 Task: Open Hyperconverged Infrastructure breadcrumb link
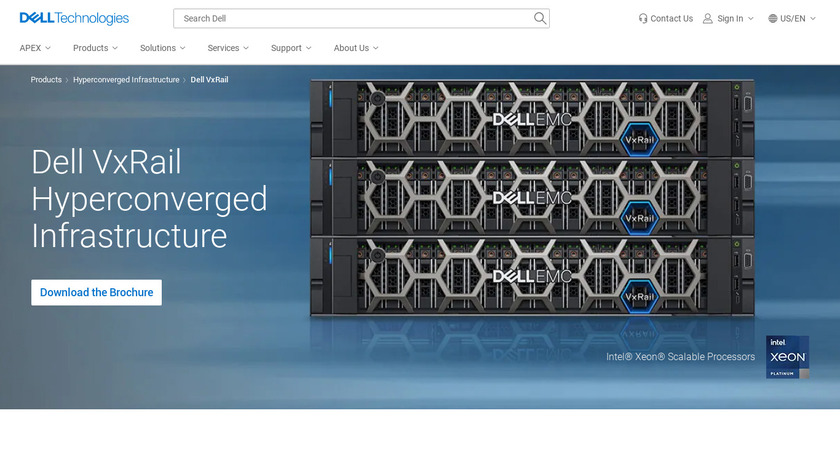tap(126, 79)
